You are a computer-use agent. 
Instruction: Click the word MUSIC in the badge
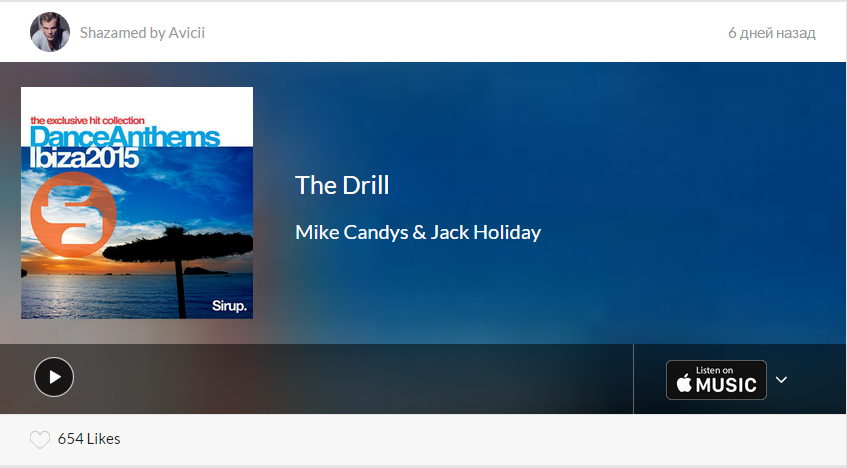pos(726,385)
